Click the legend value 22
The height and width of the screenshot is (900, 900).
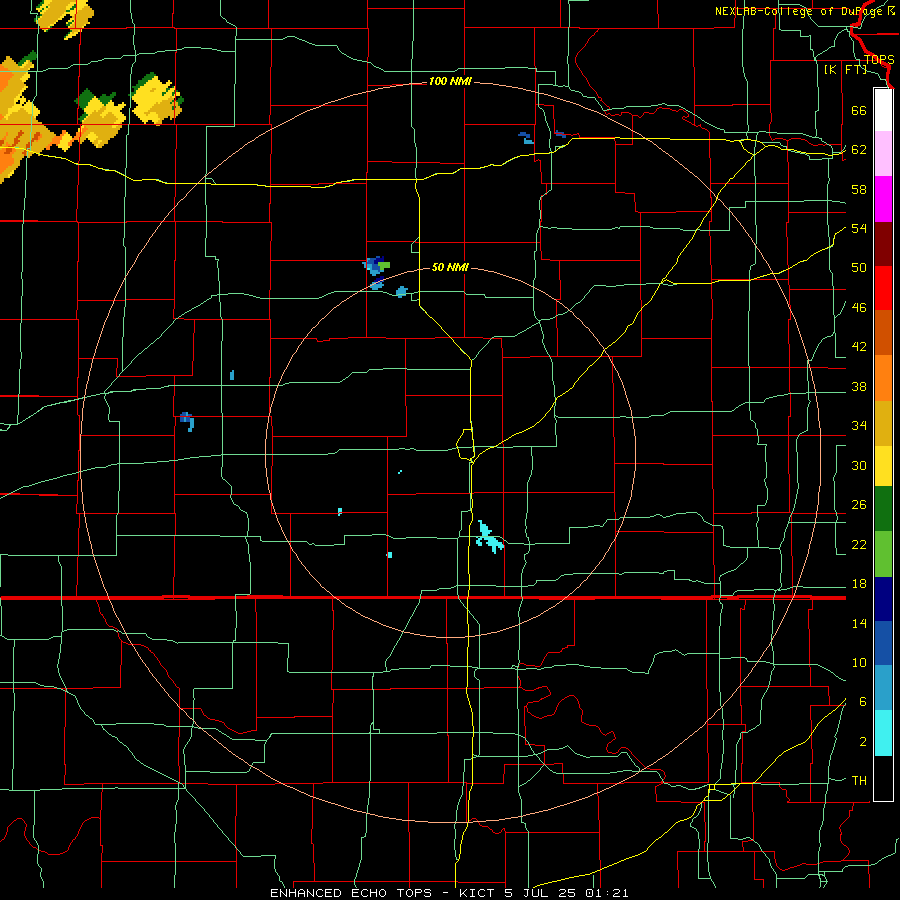tap(859, 544)
